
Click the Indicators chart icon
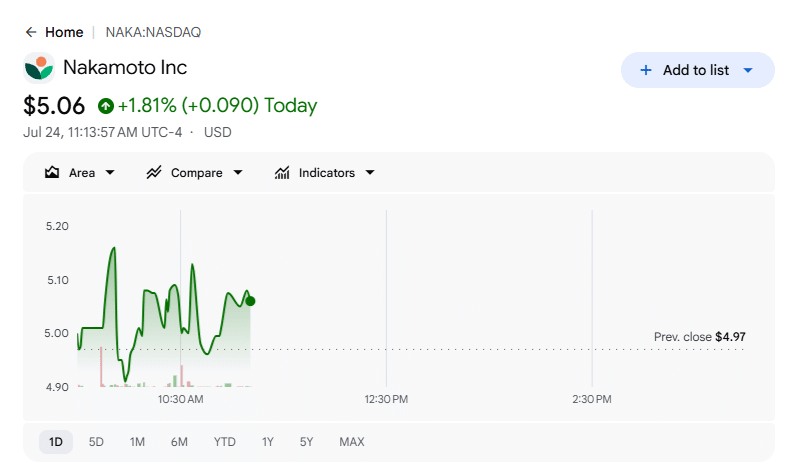tap(282, 173)
